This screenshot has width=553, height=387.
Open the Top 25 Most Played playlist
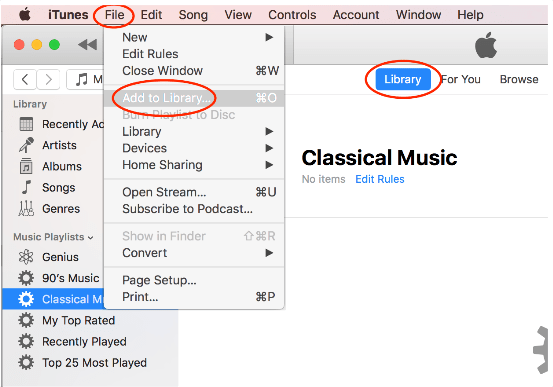[x=94, y=363]
